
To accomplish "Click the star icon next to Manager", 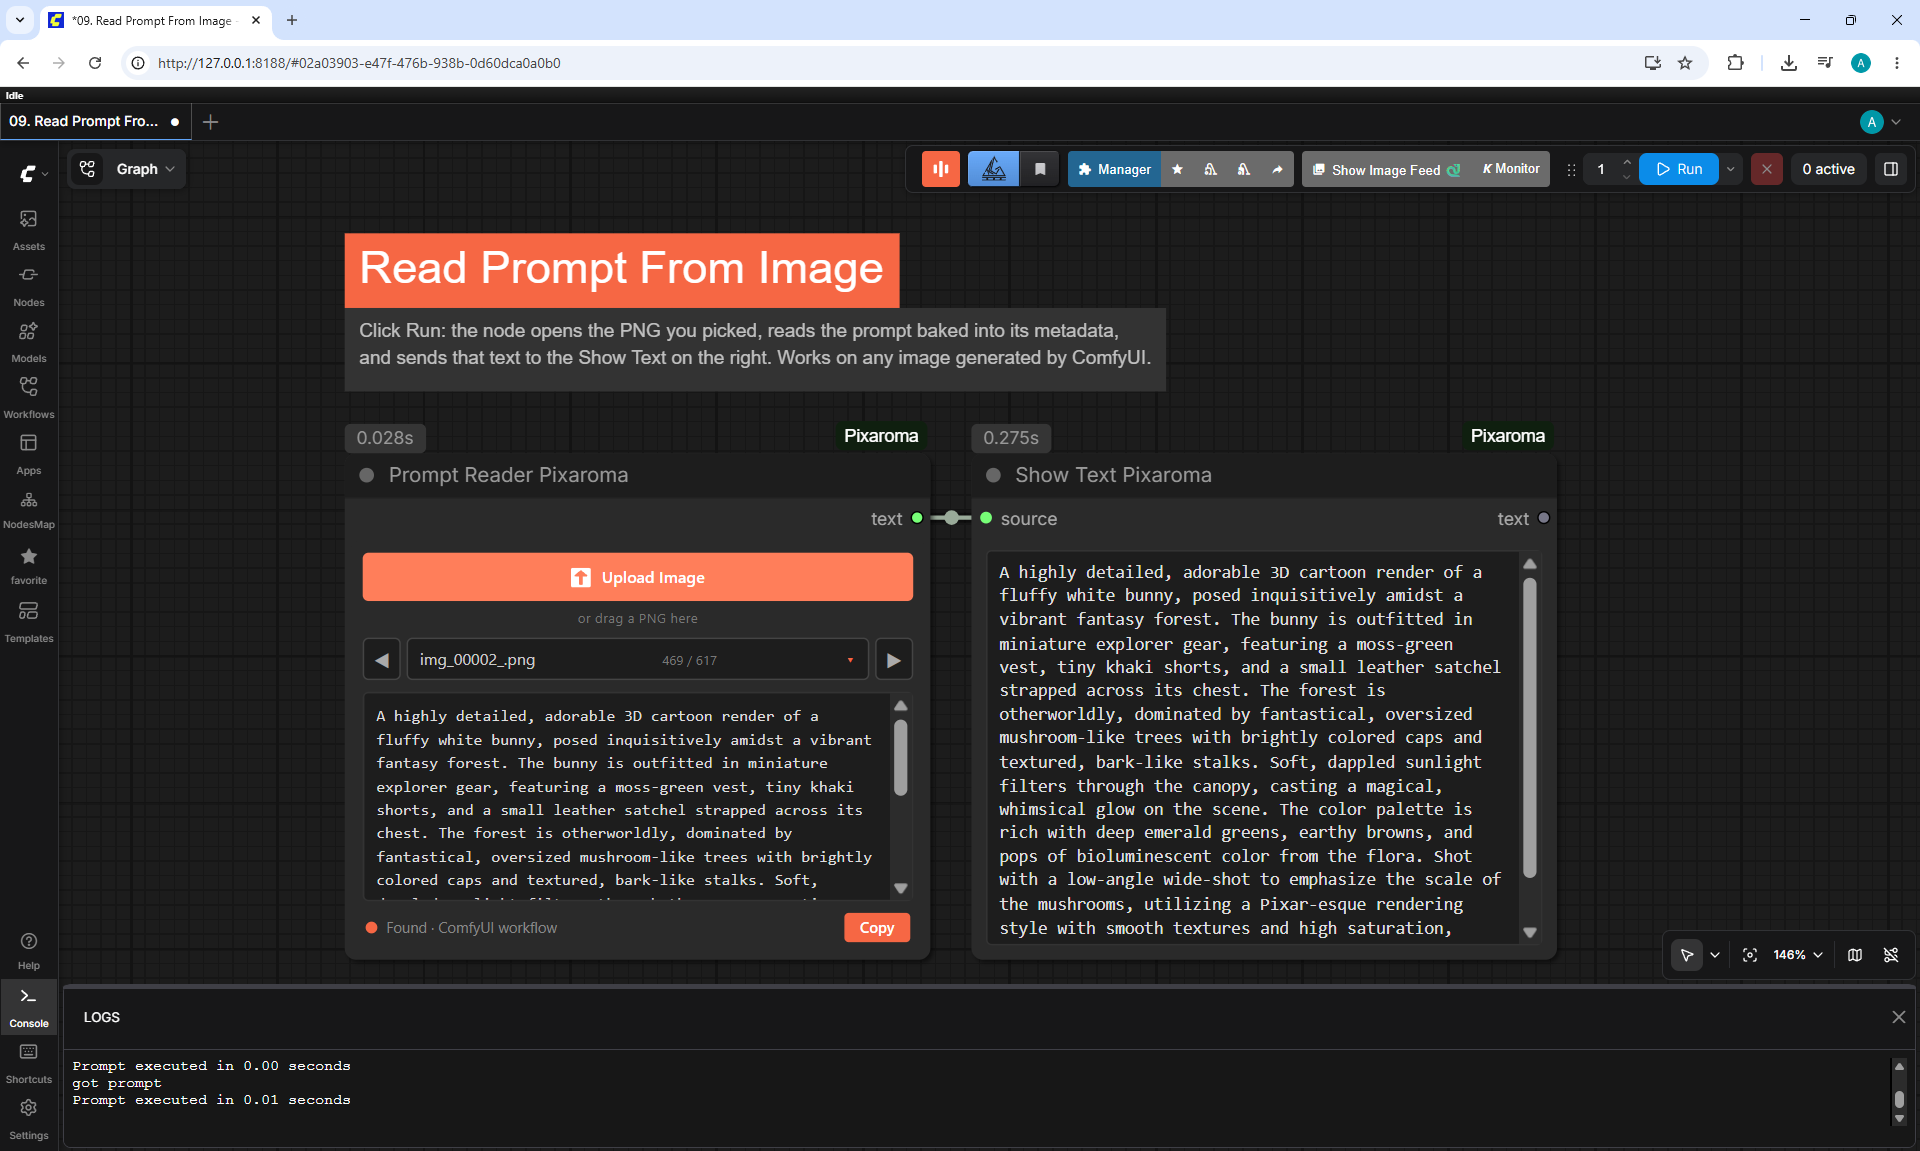I will (x=1177, y=169).
